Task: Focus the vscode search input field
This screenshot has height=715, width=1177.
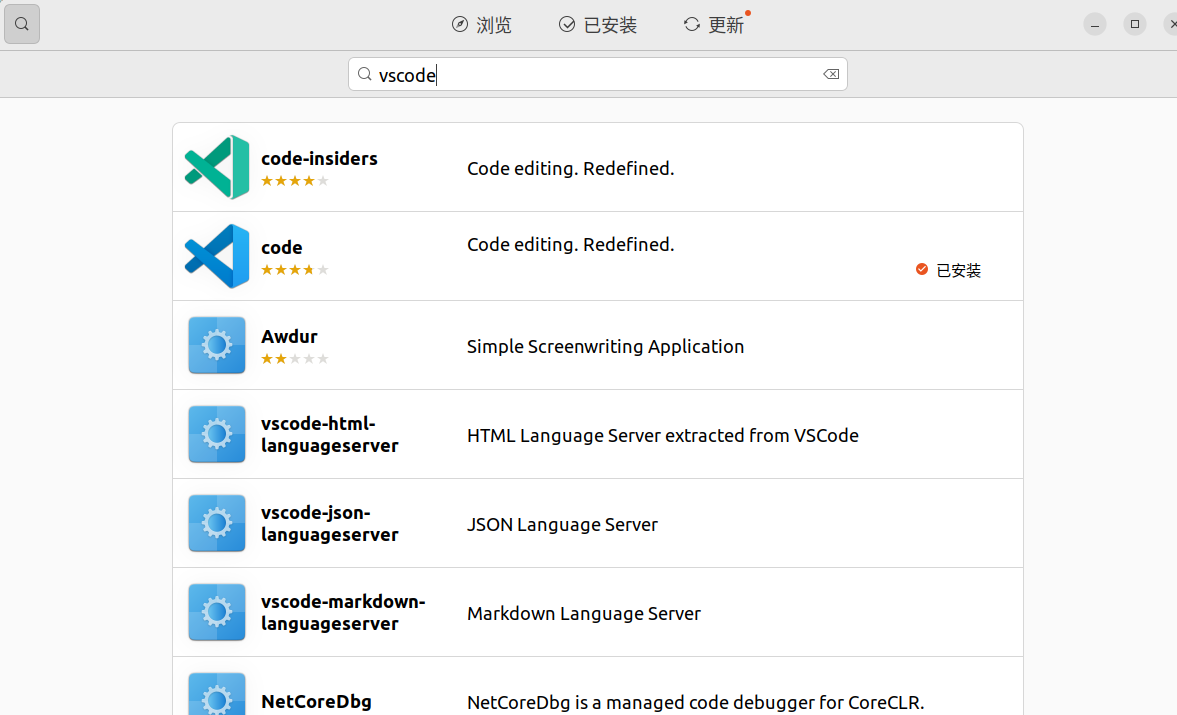Action: (598, 74)
